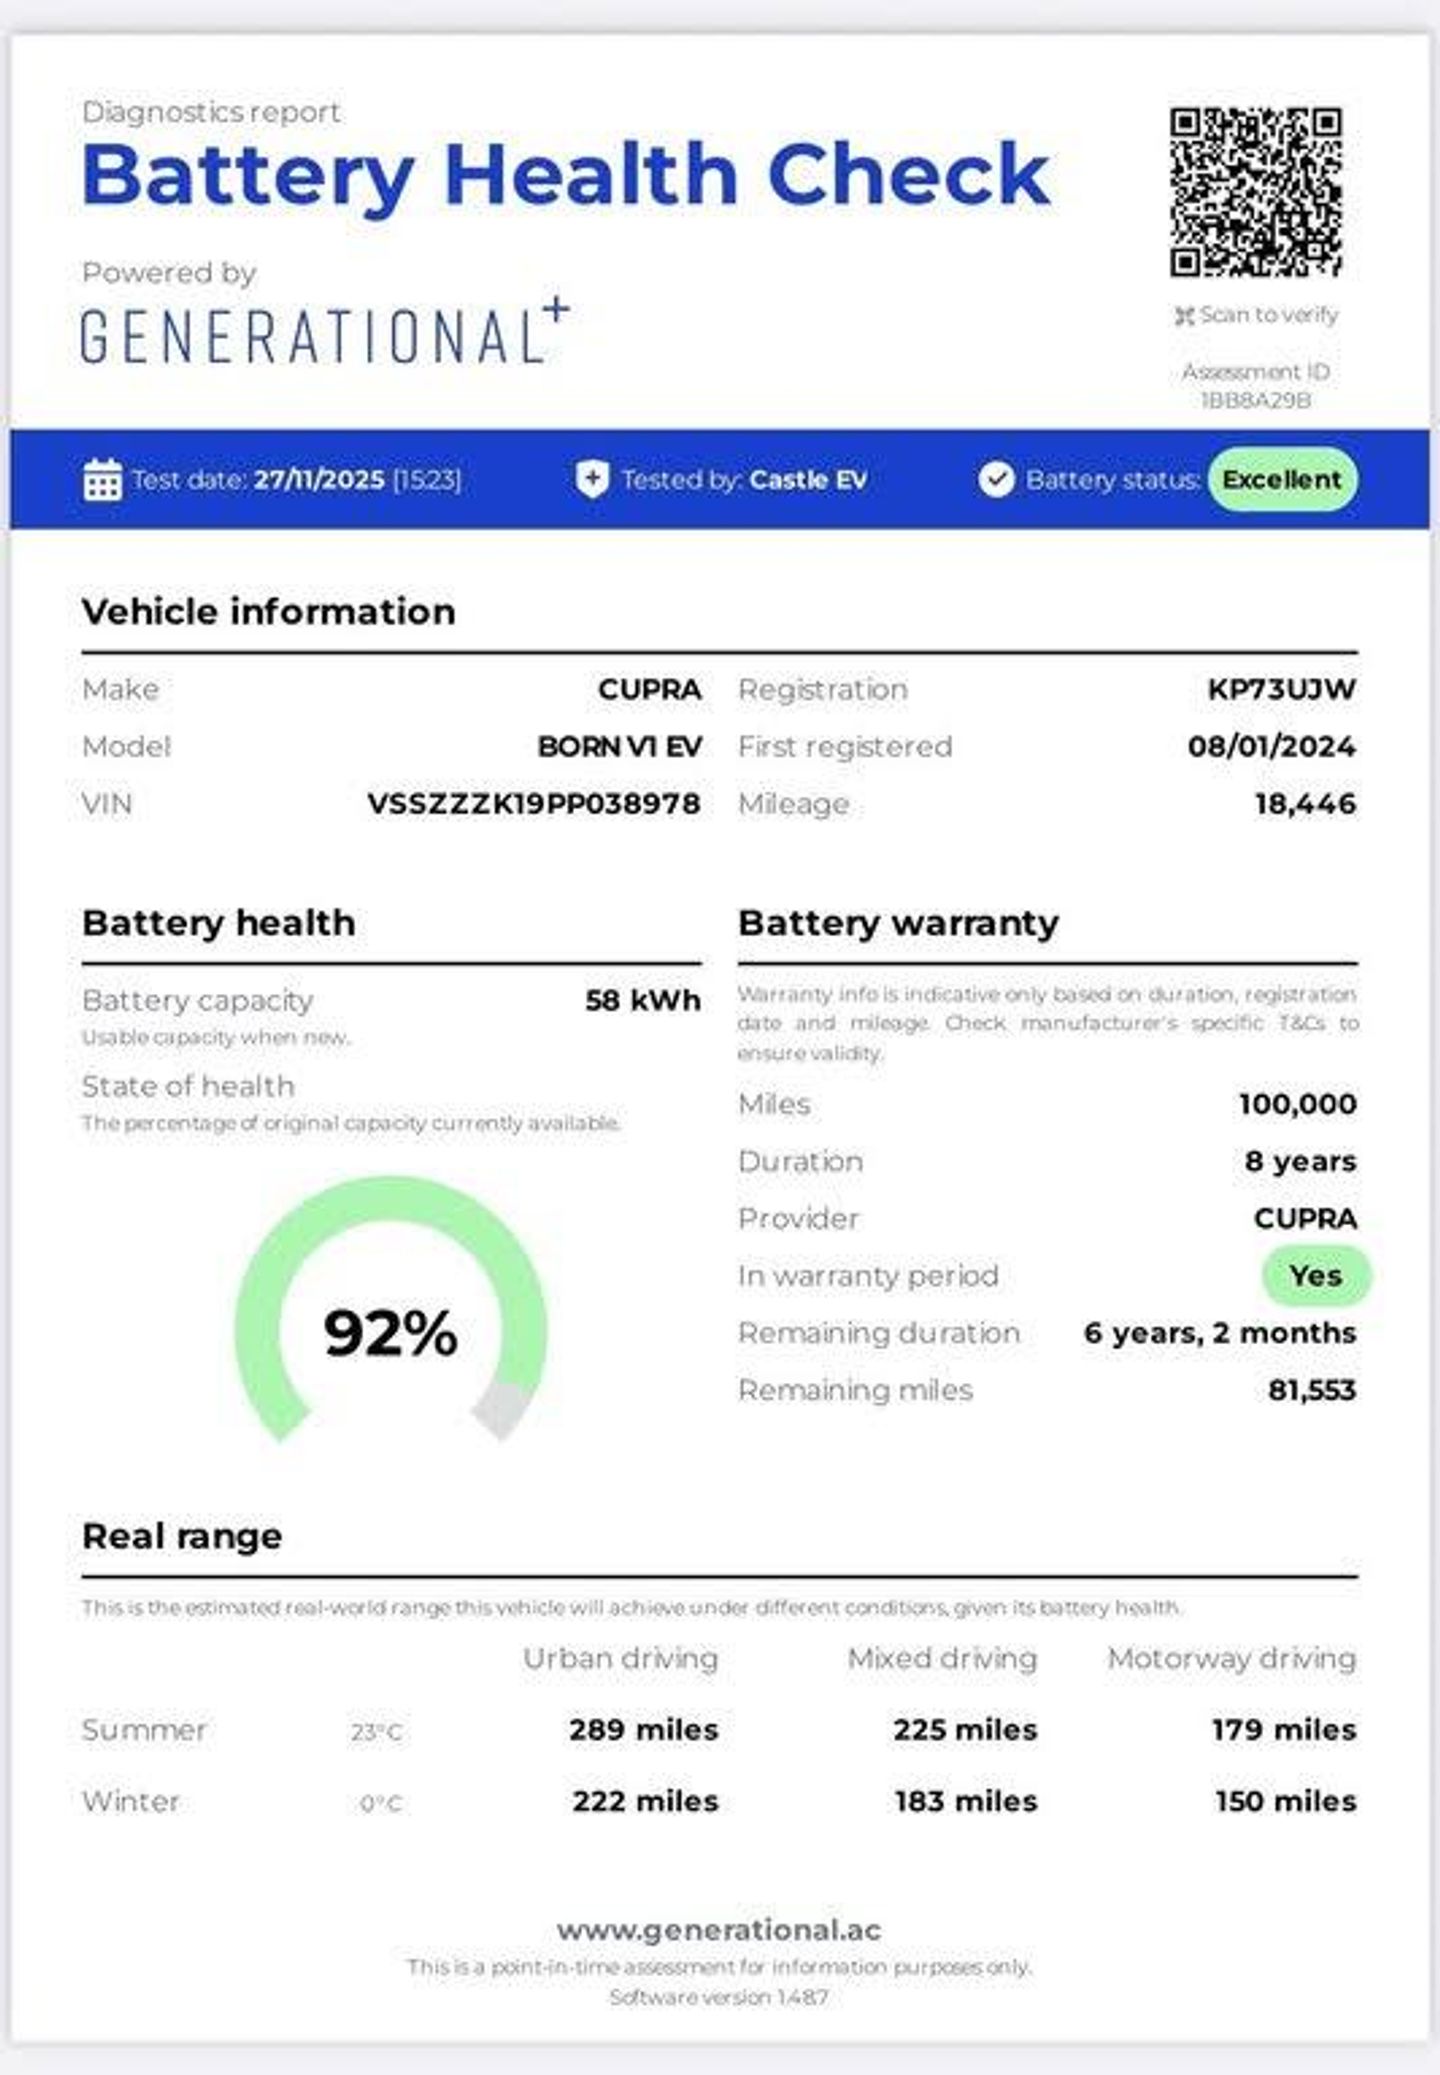Click the QR code image
The height and width of the screenshot is (2075, 1440).
click(1255, 192)
